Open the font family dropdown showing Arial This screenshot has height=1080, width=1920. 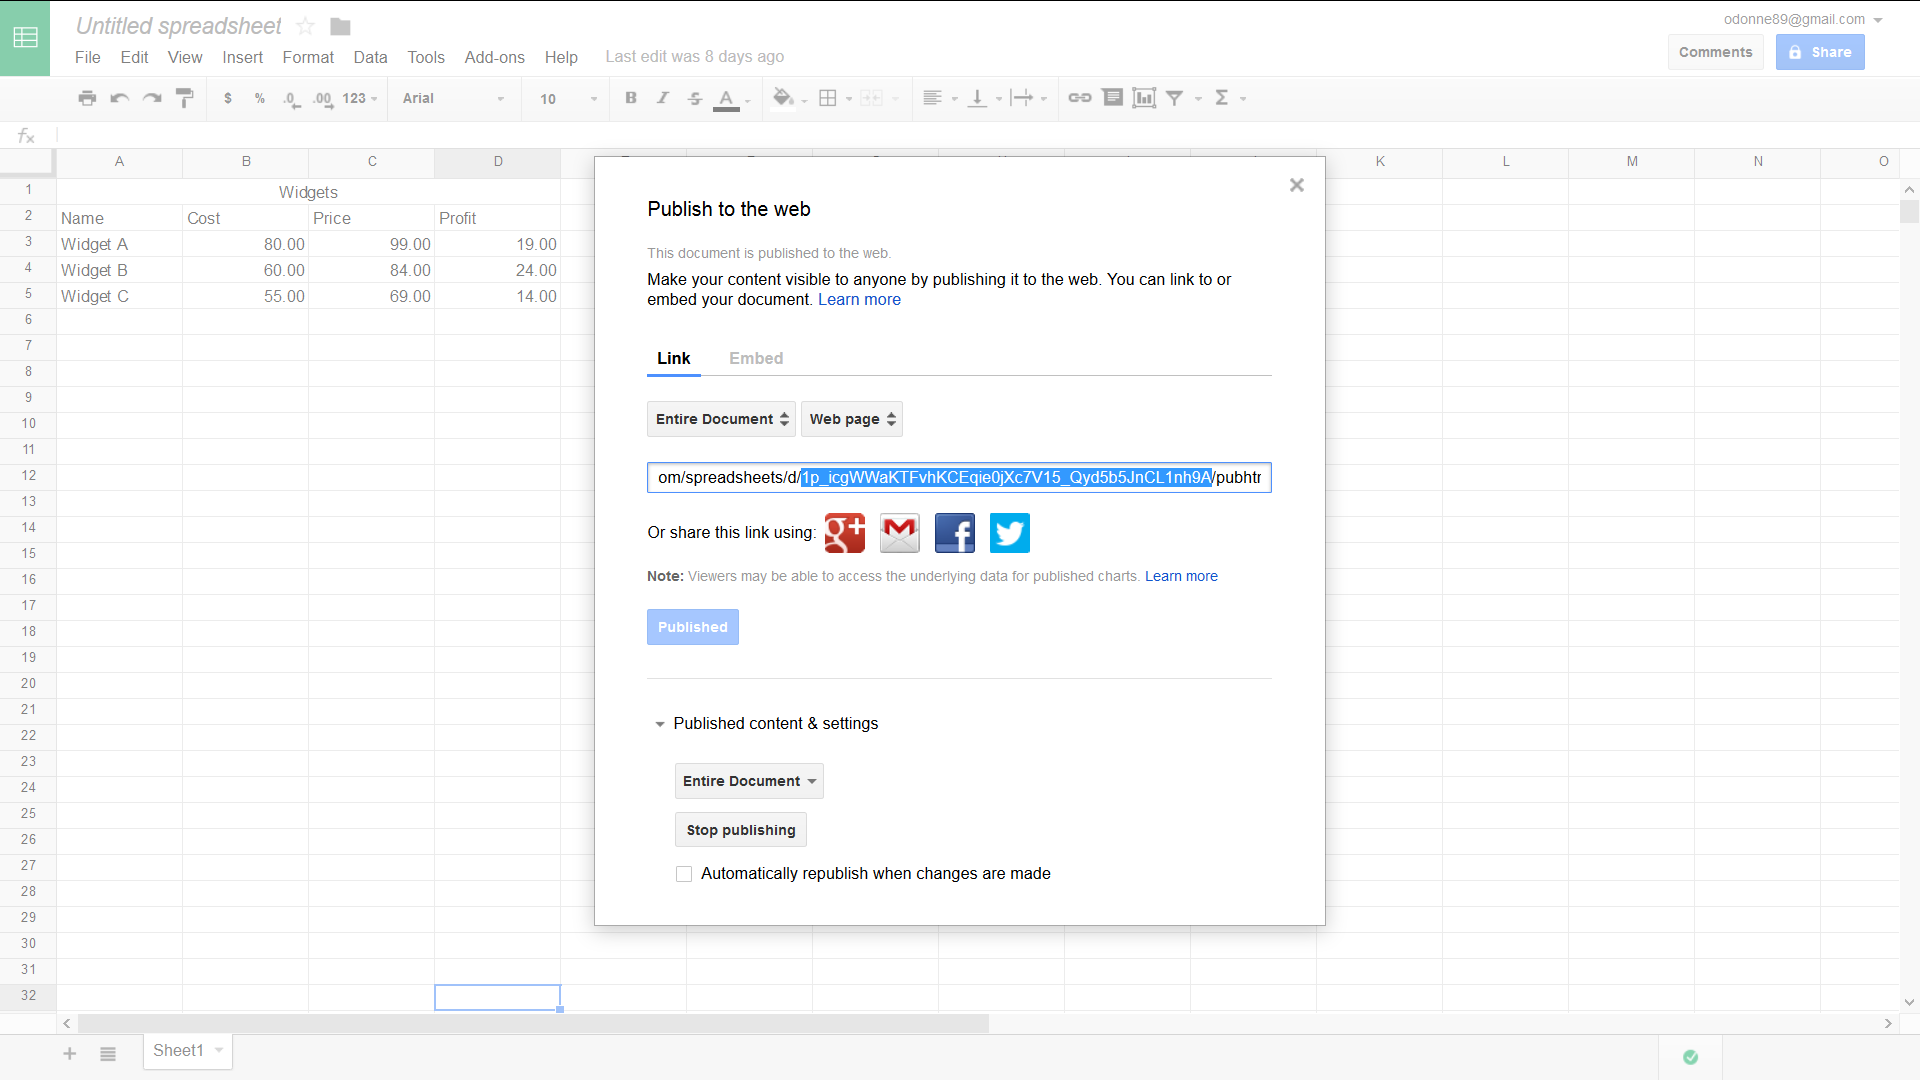click(x=454, y=98)
